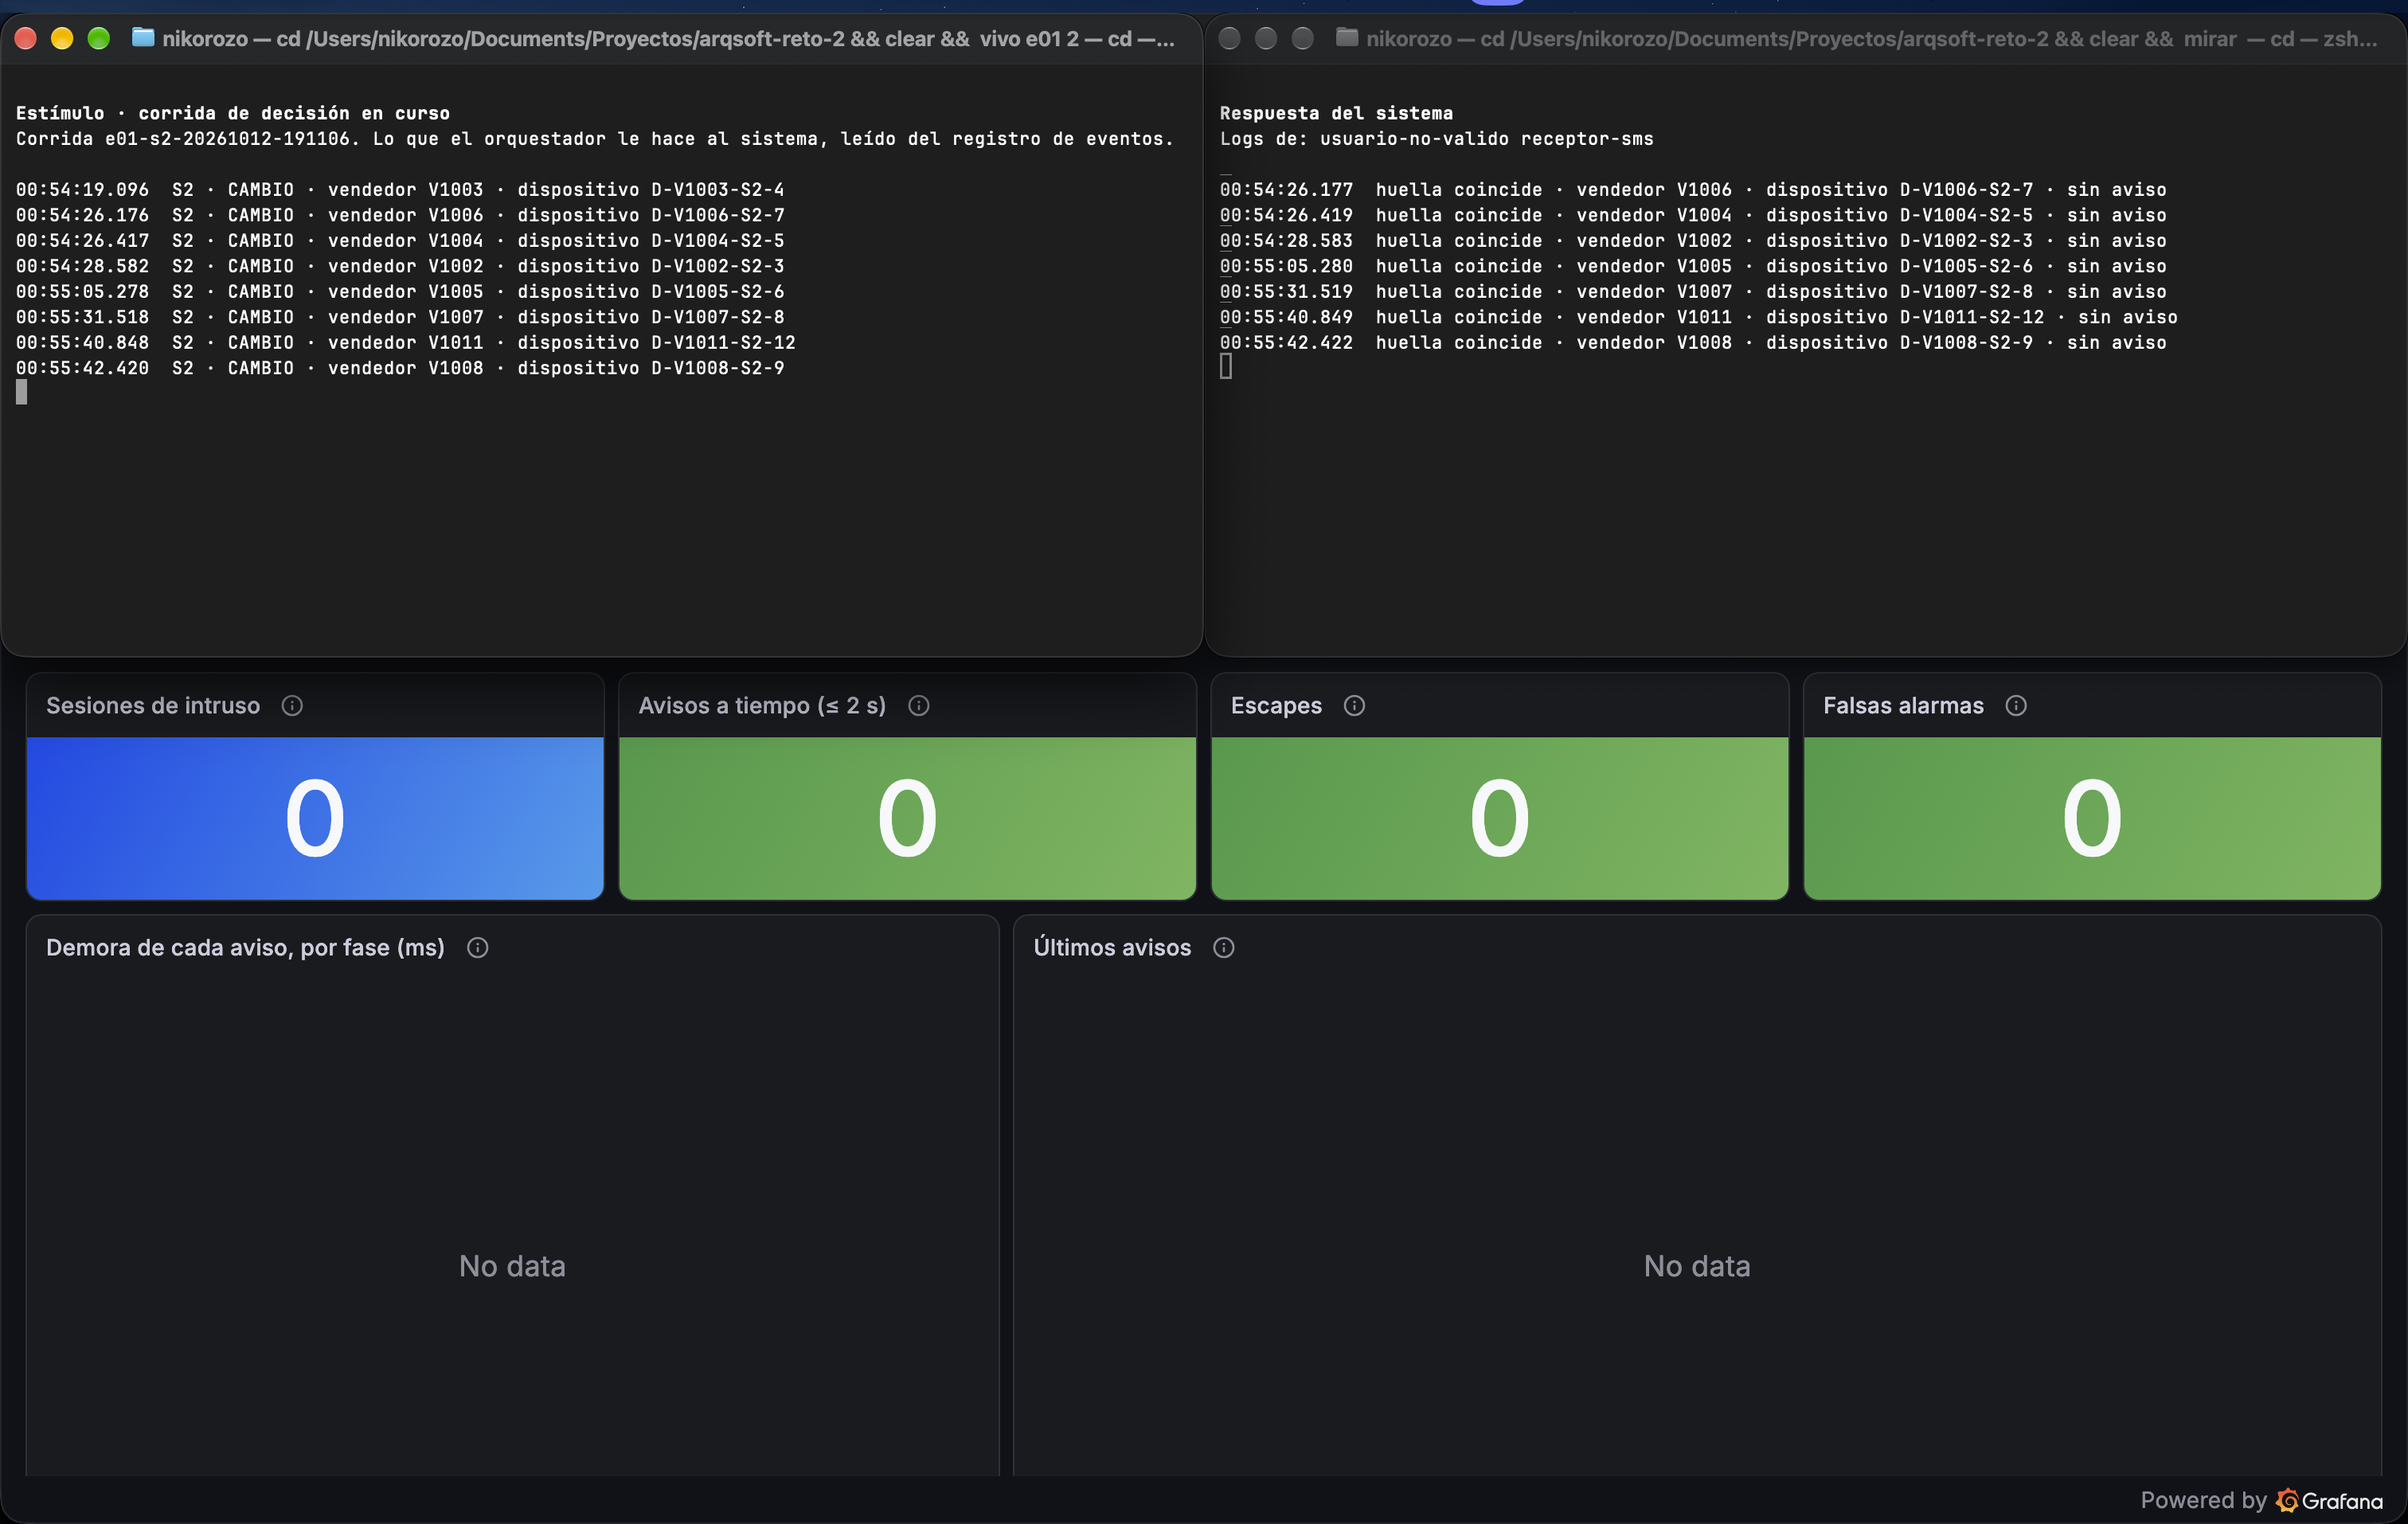
Task: Click blue Sesiones de intruso stat value
Action: tap(315, 819)
